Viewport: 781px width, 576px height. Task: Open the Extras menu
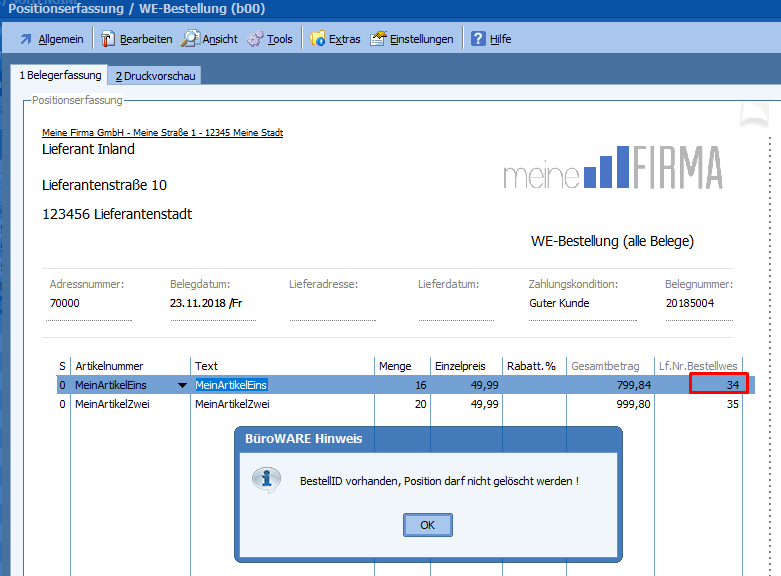(344, 39)
